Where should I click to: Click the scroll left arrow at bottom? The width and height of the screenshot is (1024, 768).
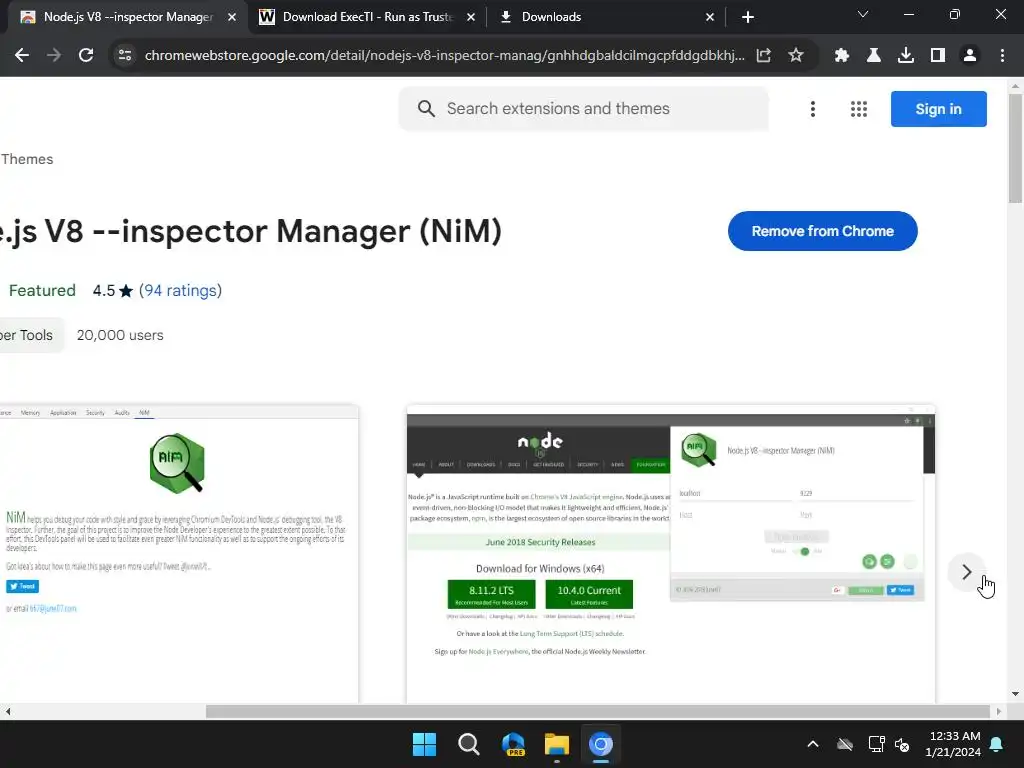[x=8, y=711]
